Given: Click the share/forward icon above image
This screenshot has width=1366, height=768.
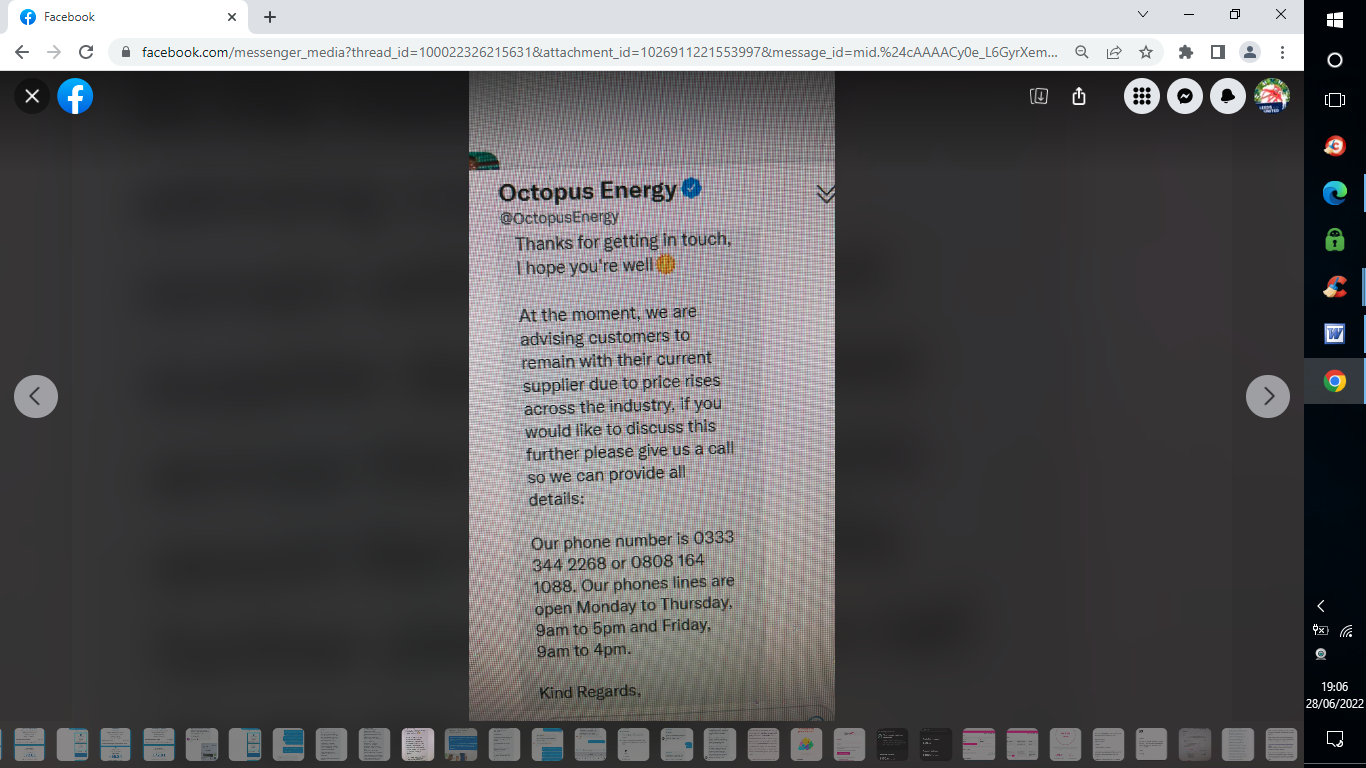Looking at the screenshot, I should (1079, 96).
